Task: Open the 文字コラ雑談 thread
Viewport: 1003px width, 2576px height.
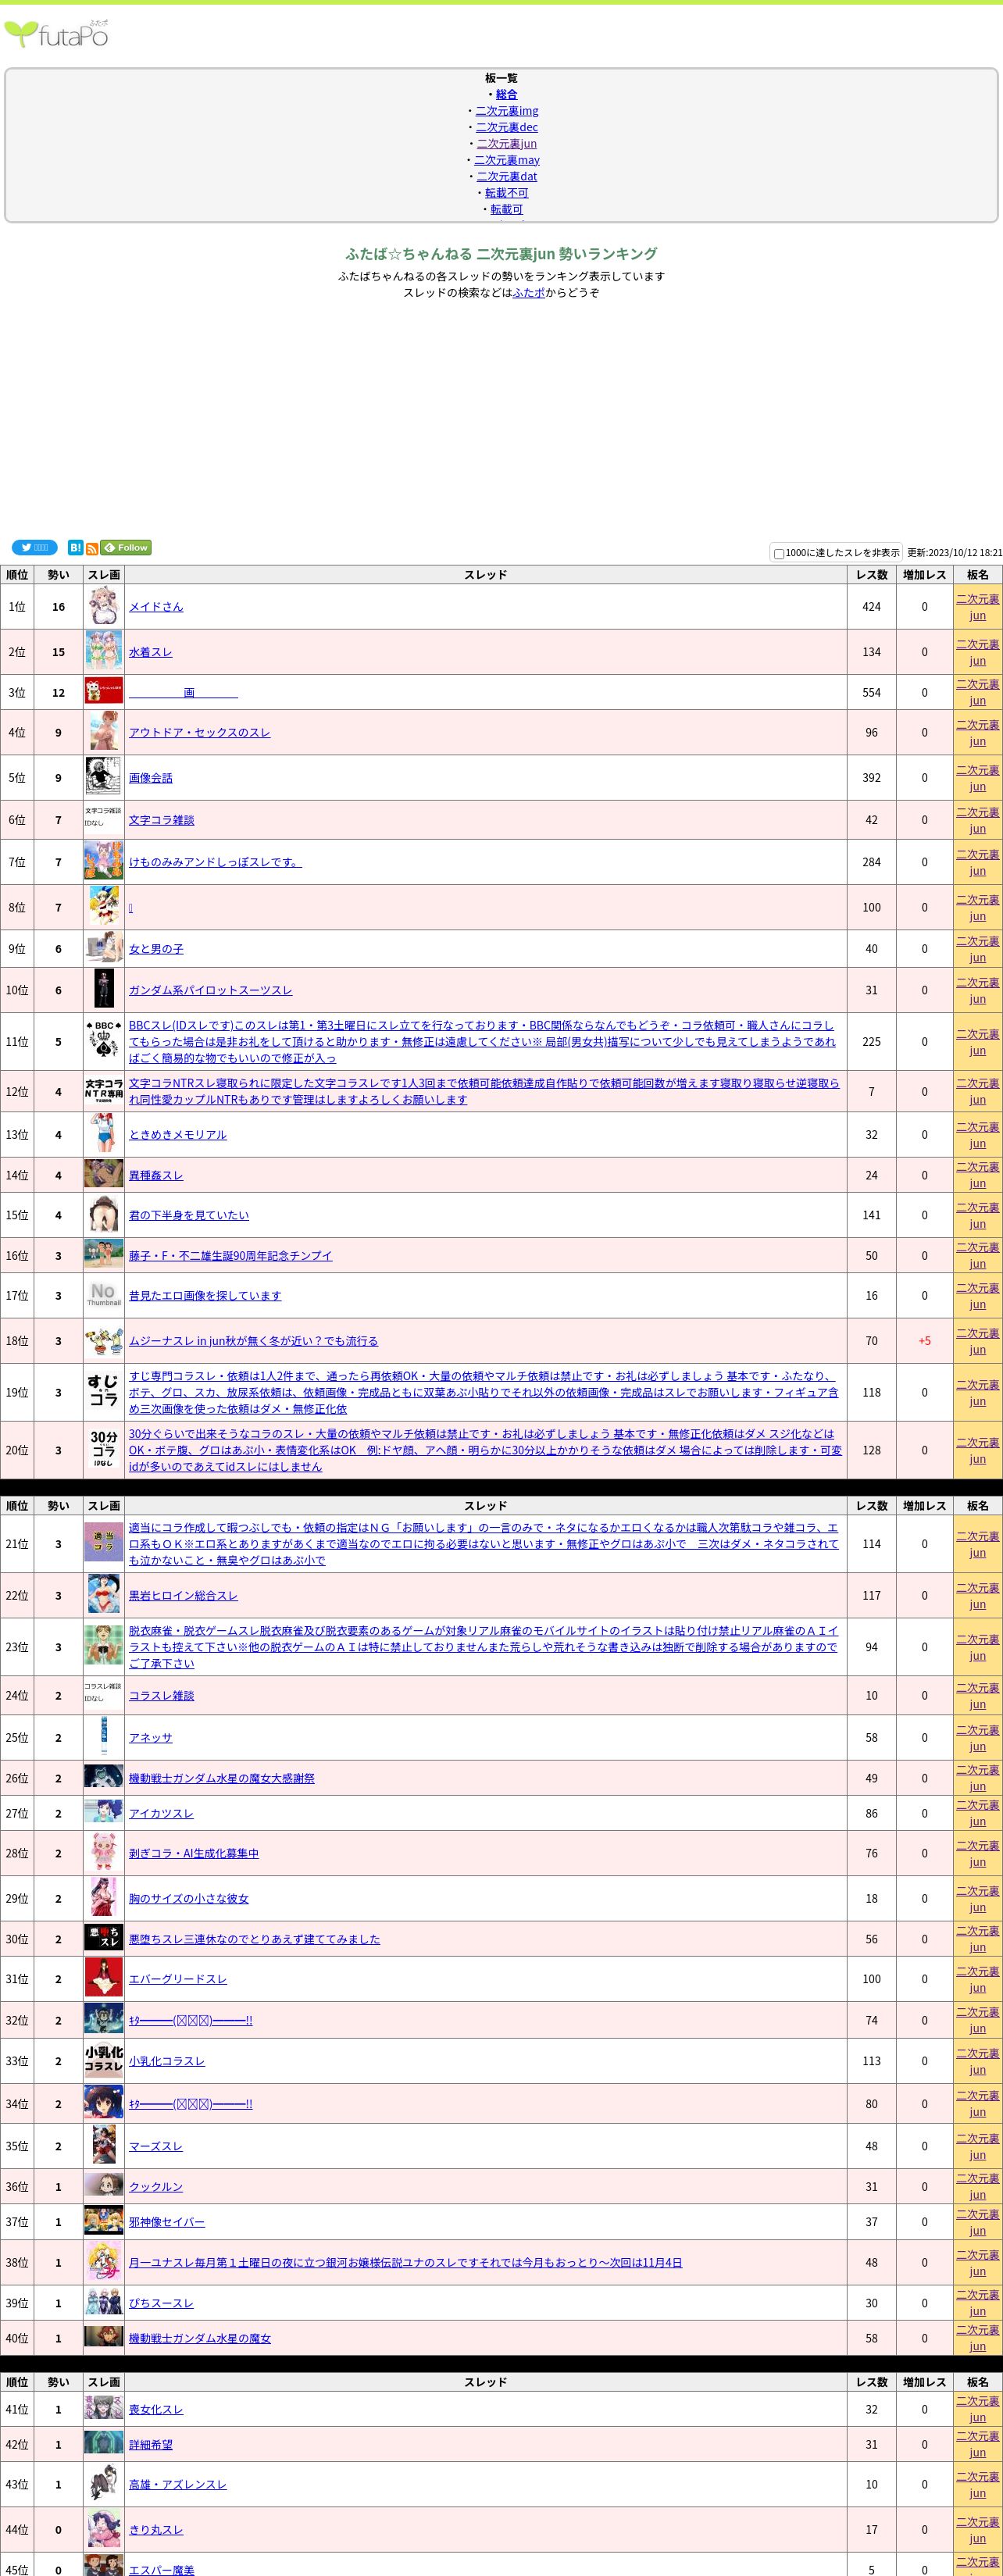Action: tap(162, 820)
